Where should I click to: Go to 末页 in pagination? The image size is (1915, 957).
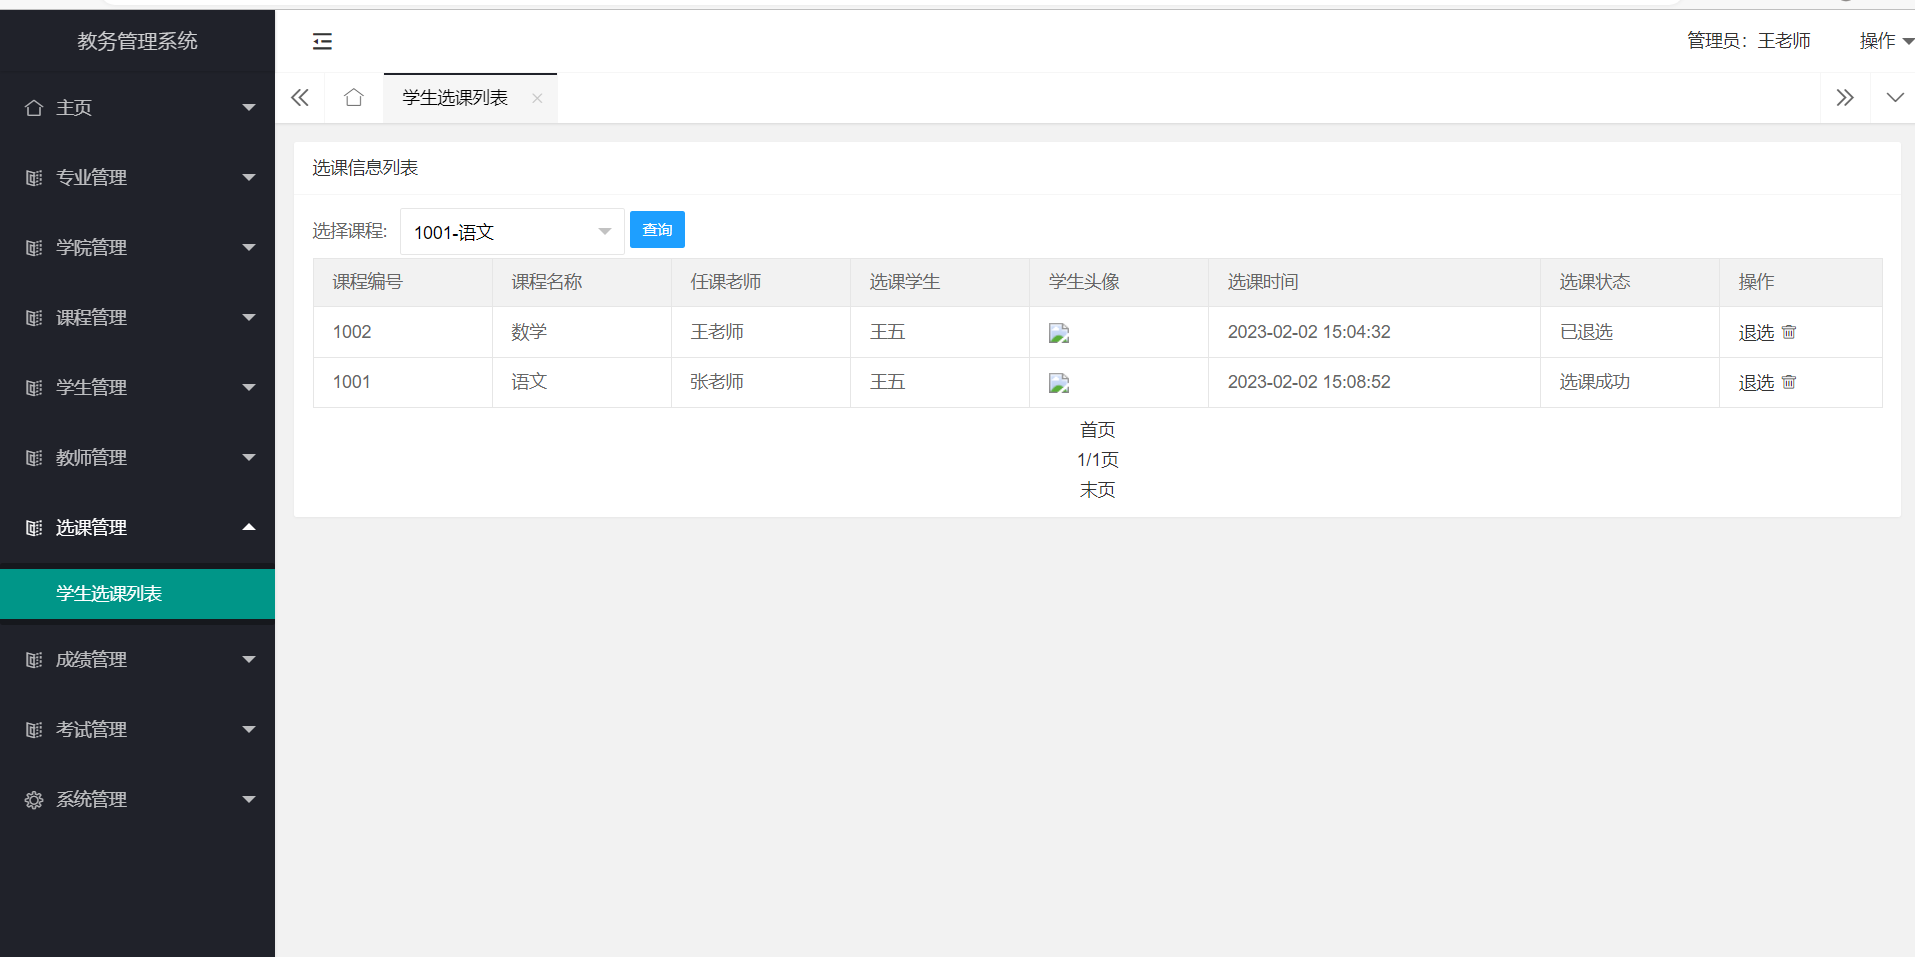click(1097, 490)
